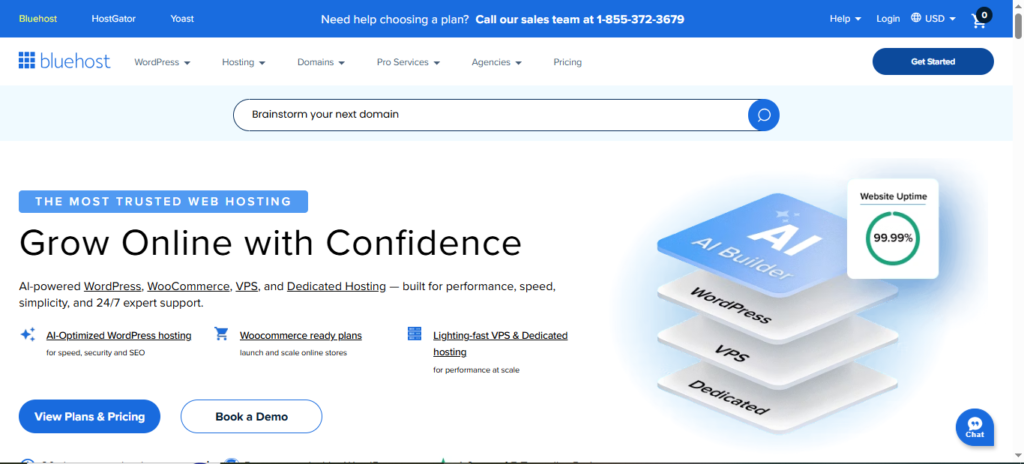
Task: Open the Pricing menu item
Action: click(567, 62)
